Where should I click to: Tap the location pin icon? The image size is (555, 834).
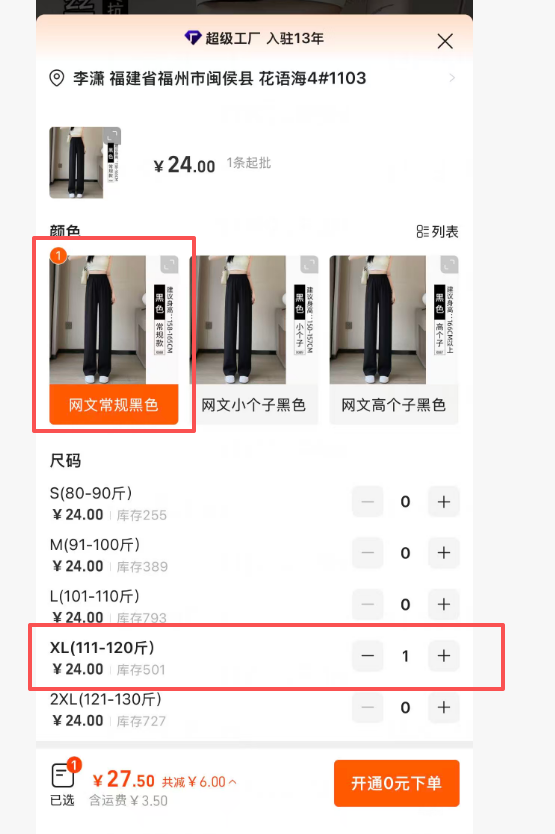[x=56, y=78]
